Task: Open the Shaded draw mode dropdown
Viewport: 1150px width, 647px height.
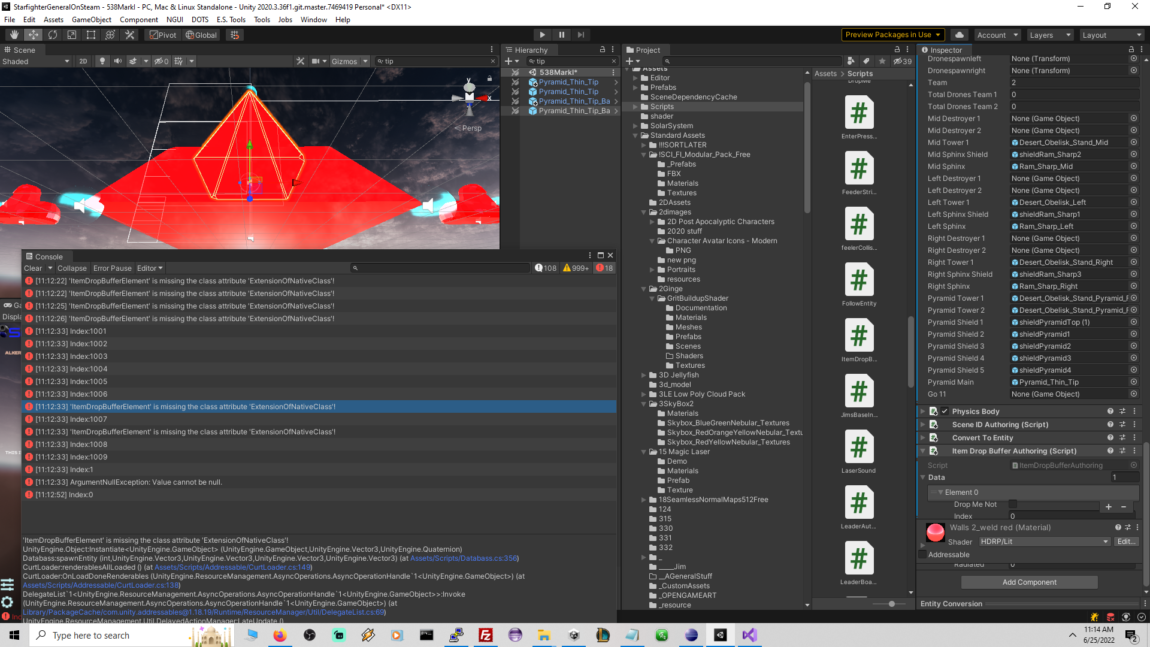Action: tap(37, 61)
